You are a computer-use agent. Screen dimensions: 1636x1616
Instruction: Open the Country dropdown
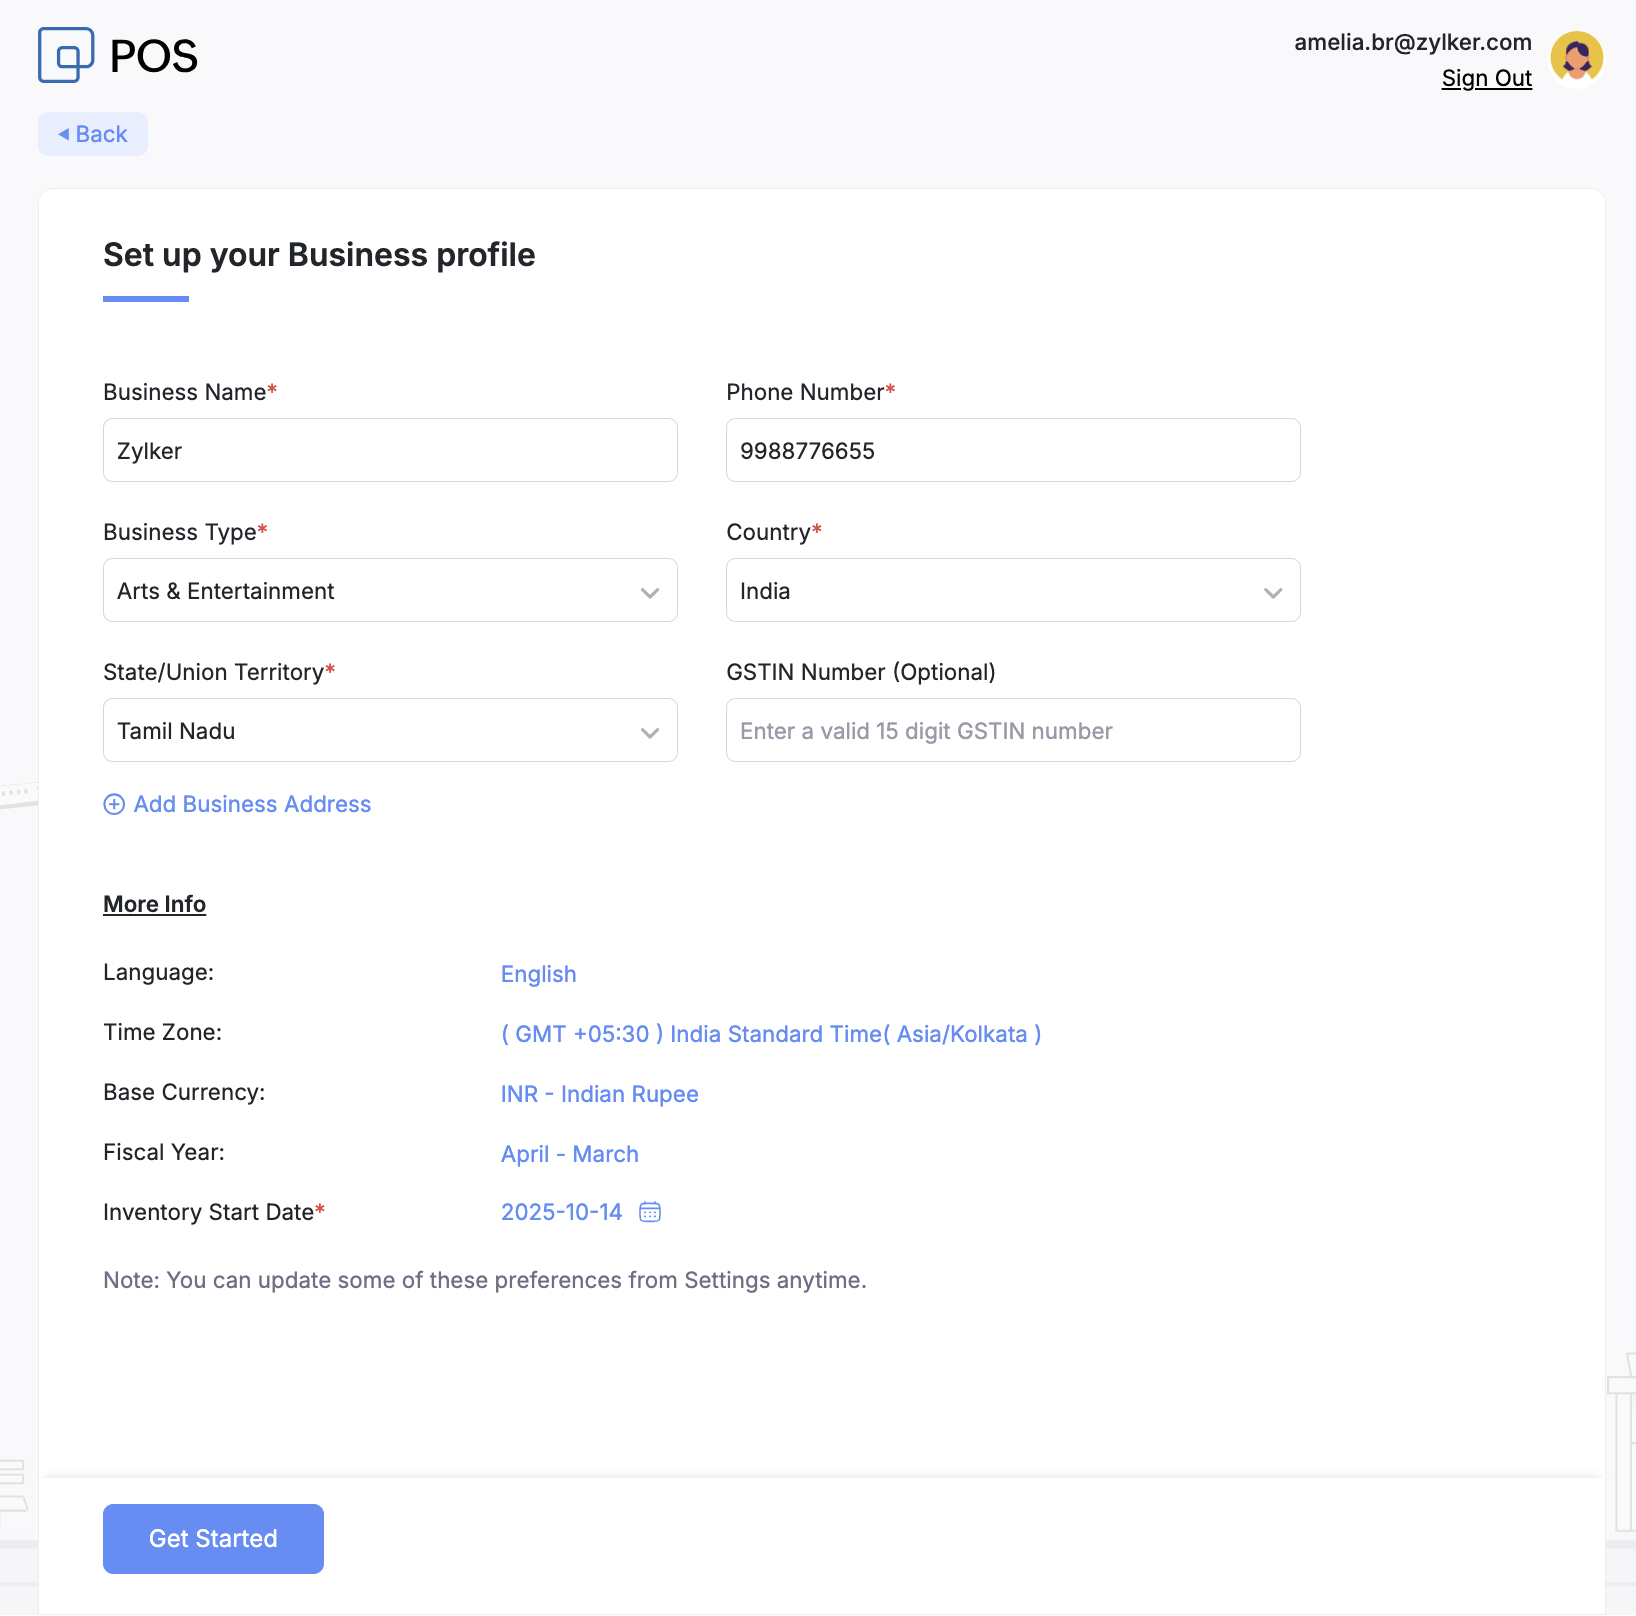tap(1012, 591)
